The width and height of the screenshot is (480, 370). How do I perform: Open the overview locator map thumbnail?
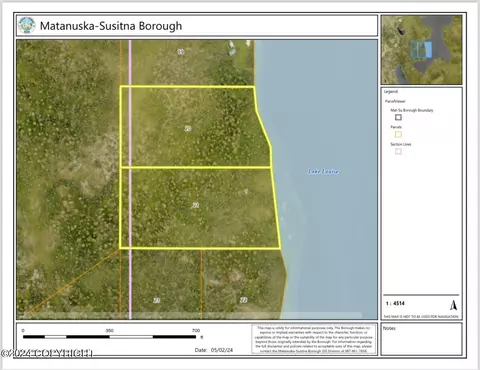point(422,50)
